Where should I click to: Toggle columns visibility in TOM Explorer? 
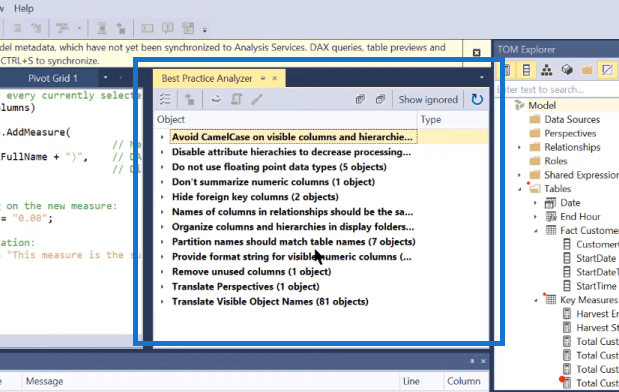pos(526,70)
